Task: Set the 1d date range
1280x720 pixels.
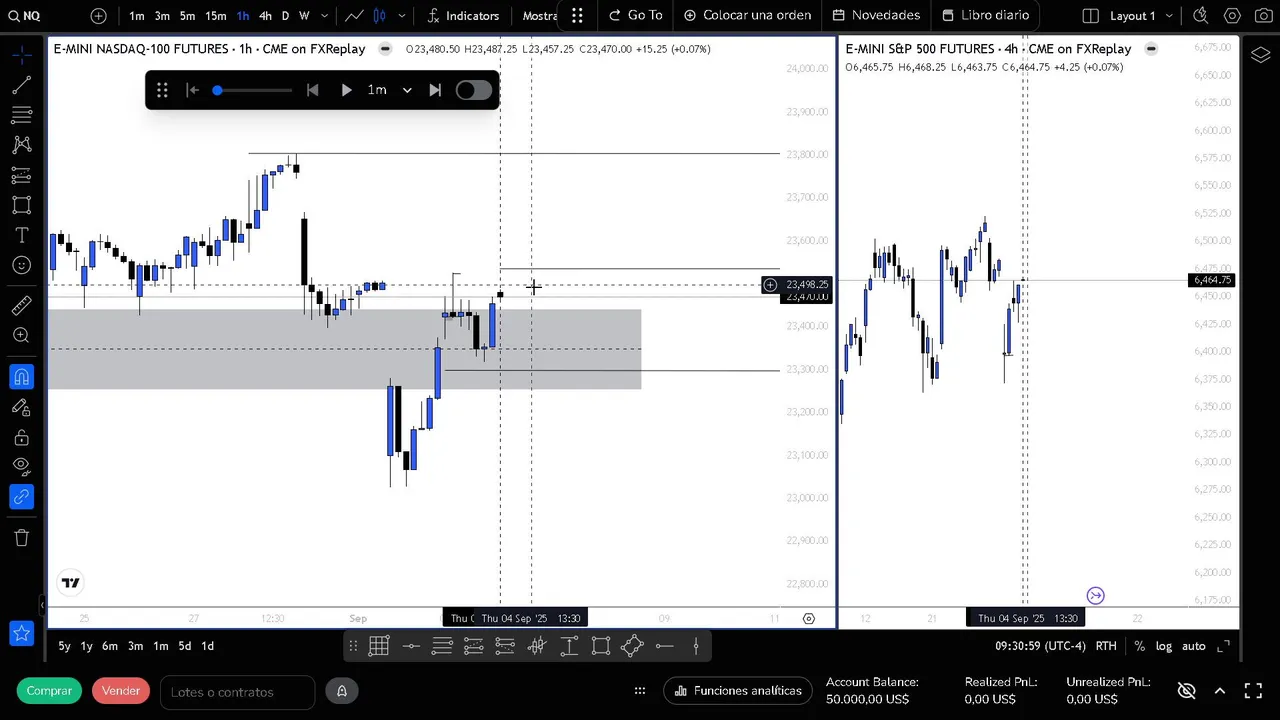Action: pyautogui.click(x=207, y=646)
